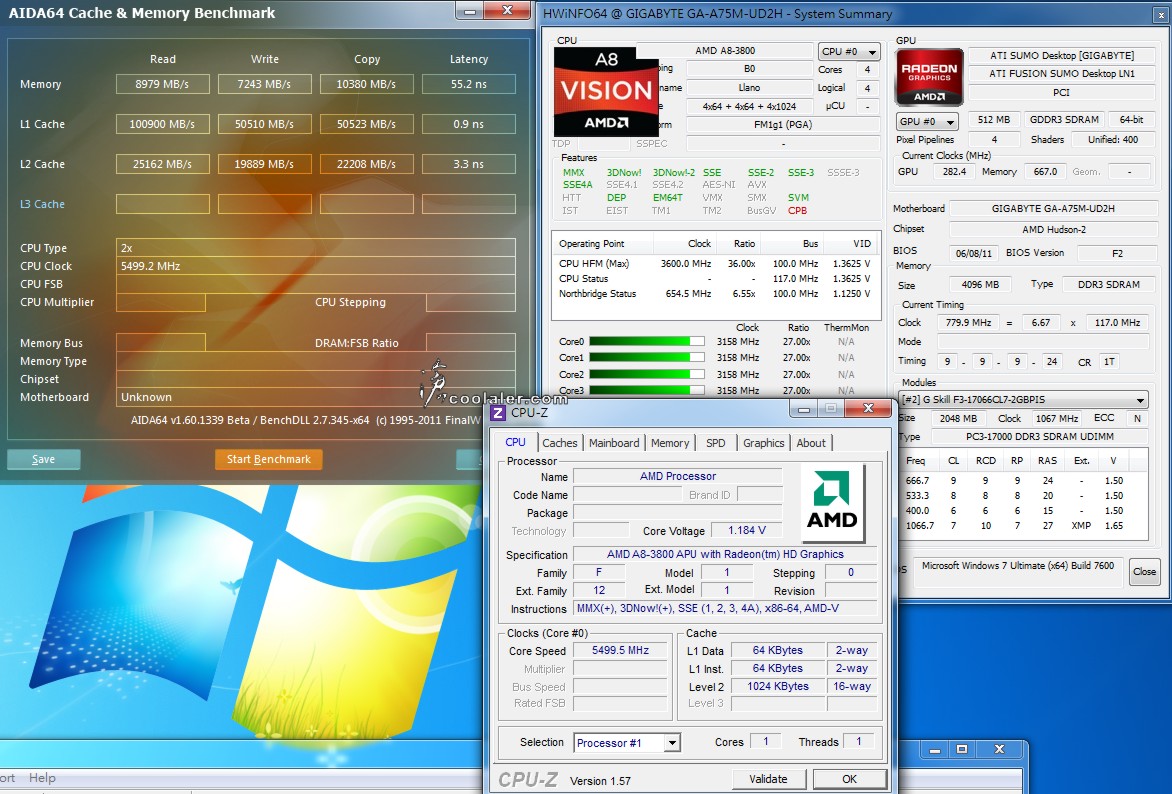The width and height of the screenshot is (1172, 794).
Task: Switch to the CPU tab in CPU-Z
Action: (x=516, y=443)
